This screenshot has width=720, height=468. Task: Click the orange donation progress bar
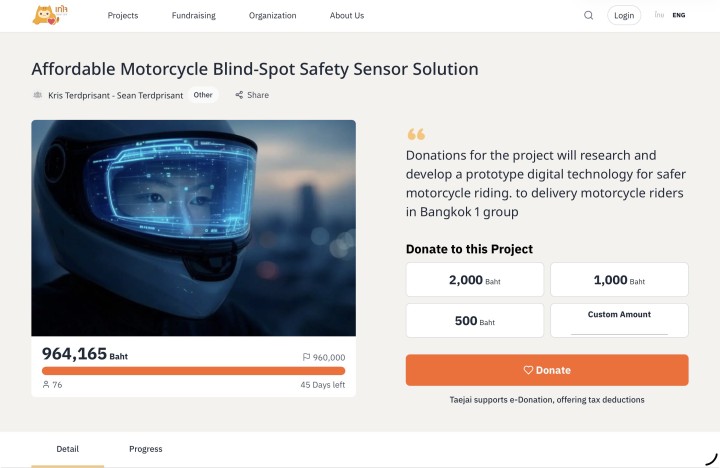(193, 371)
